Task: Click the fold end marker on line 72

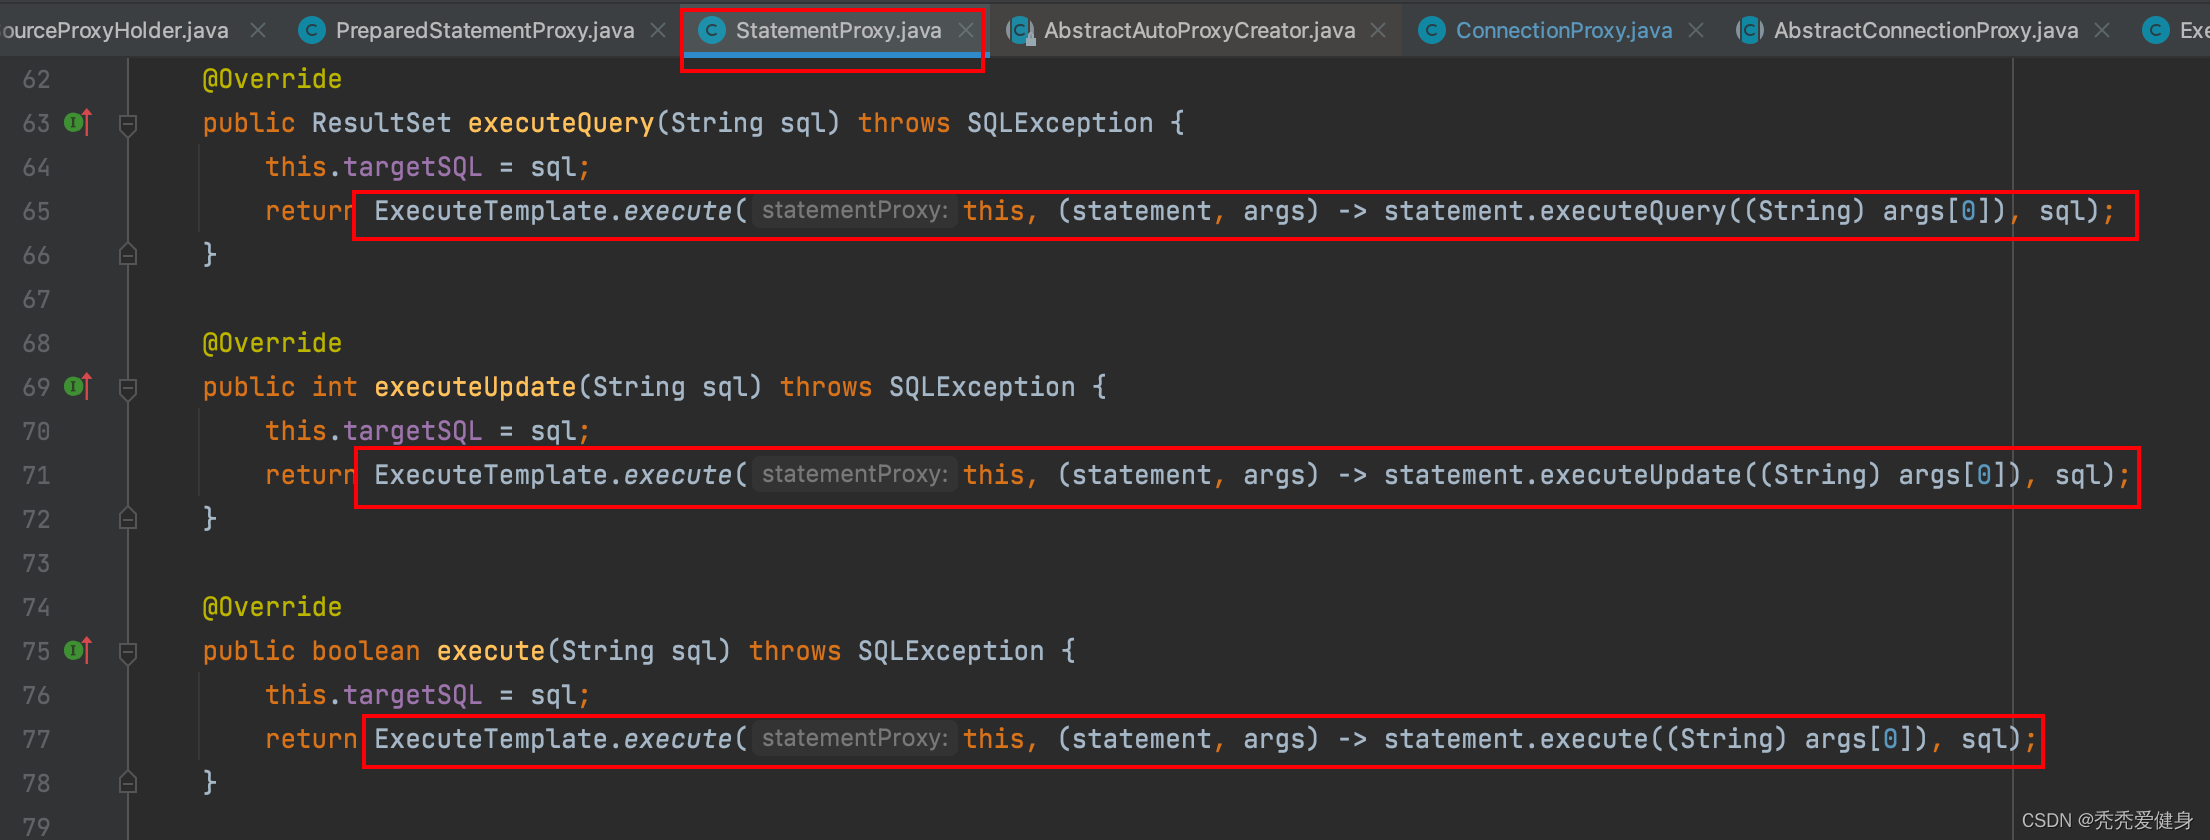Action: tap(128, 519)
